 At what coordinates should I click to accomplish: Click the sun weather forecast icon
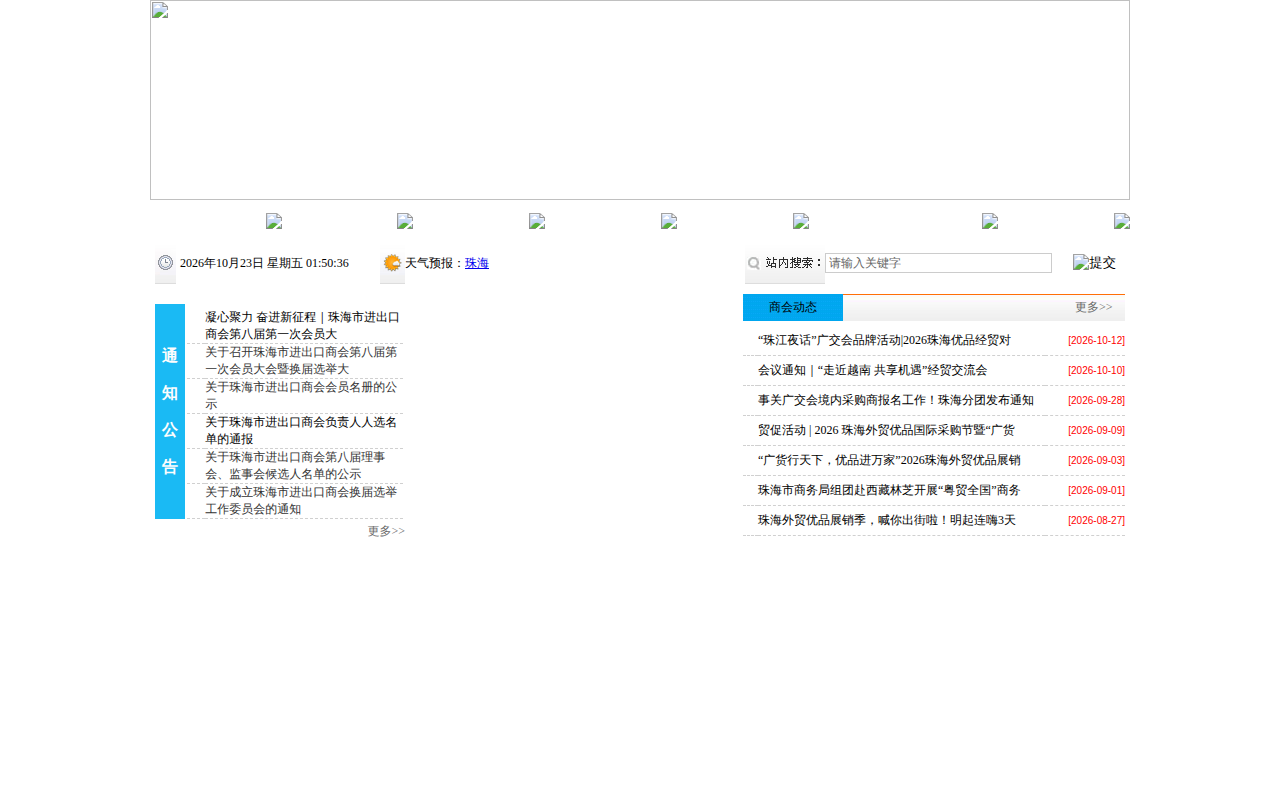click(x=392, y=263)
